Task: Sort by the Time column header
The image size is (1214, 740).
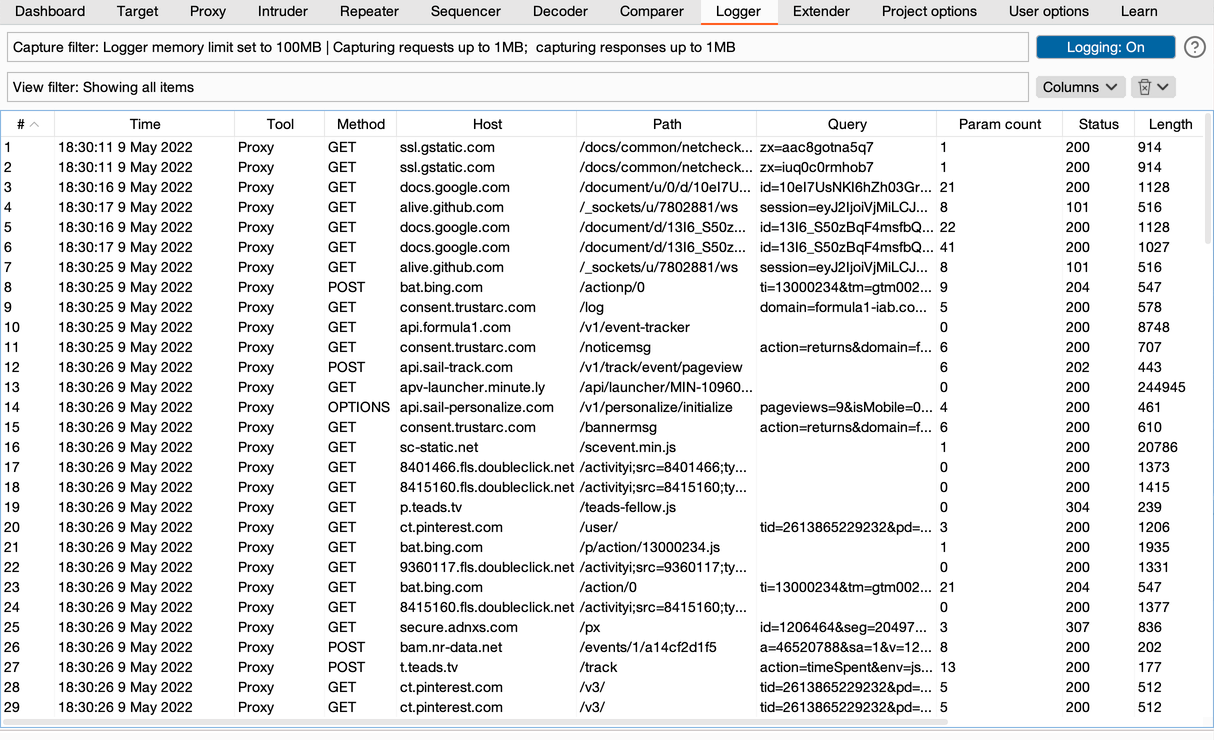Action: (145, 124)
